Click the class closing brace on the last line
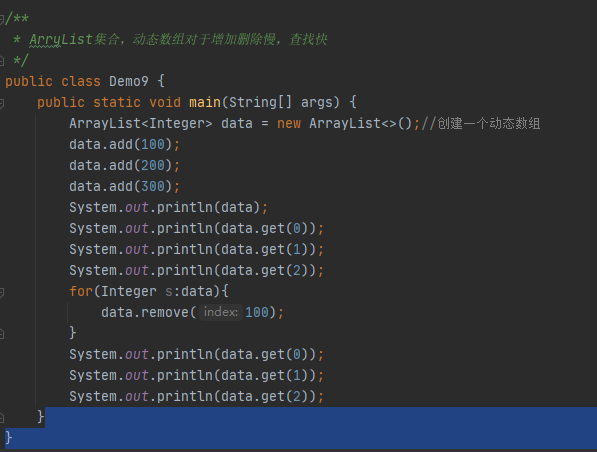This screenshot has width=597, height=452. pos(9,438)
